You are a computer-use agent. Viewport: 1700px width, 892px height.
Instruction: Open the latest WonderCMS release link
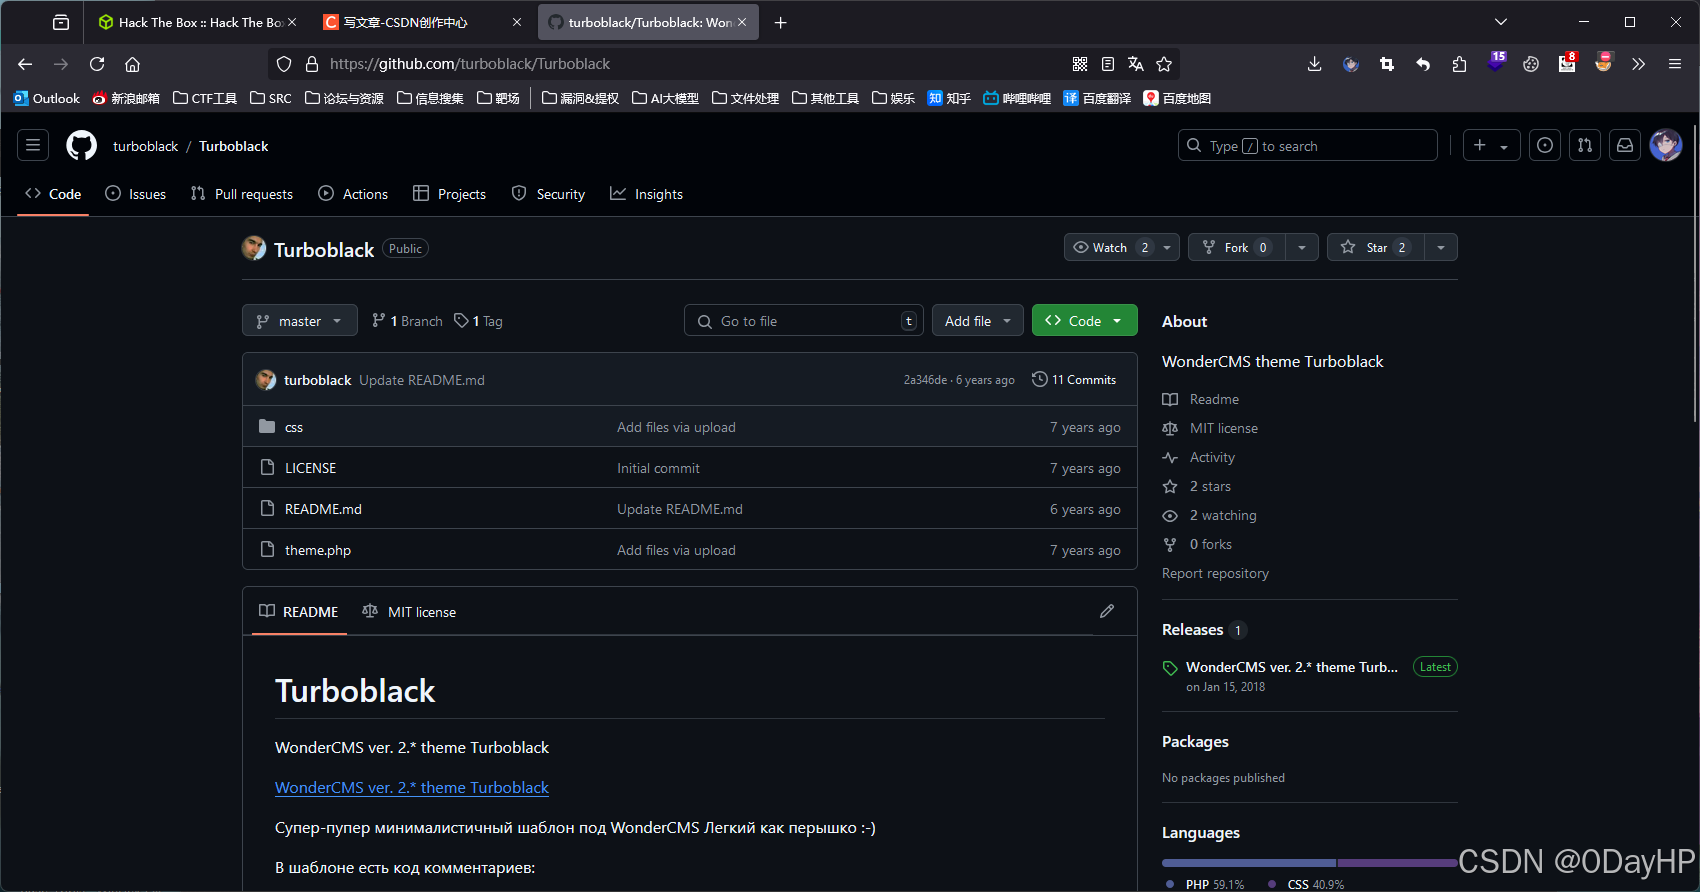pyautogui.click(x=1292, y=667)
